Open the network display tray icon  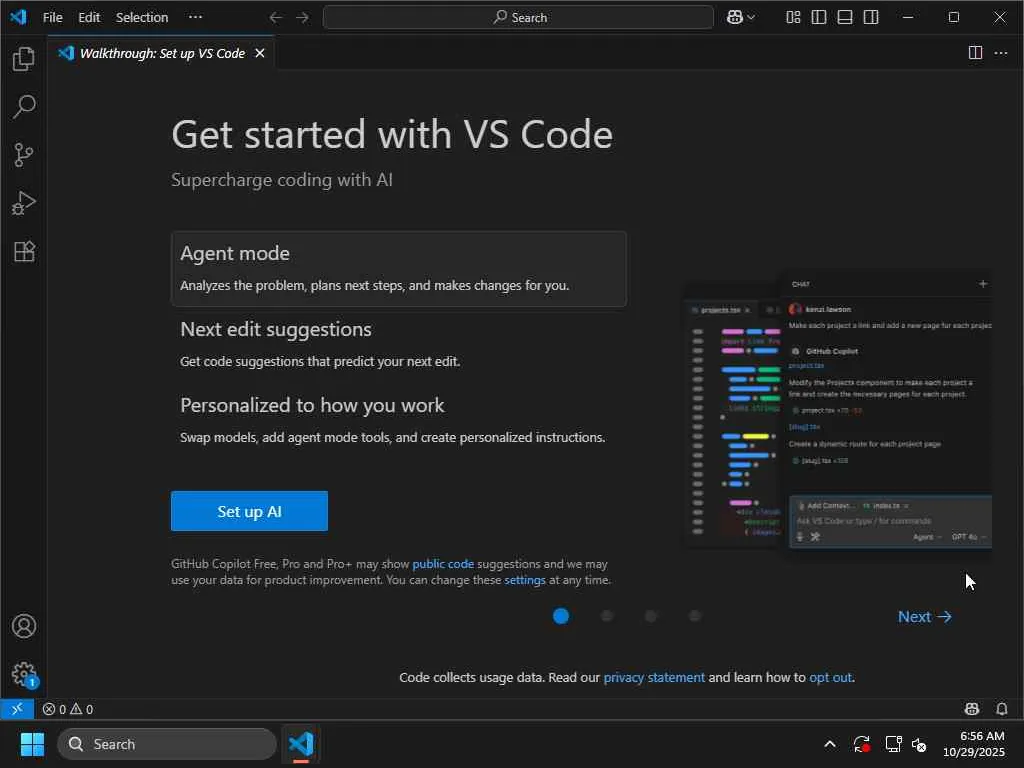pyautogui.click(x=893, y=744)
